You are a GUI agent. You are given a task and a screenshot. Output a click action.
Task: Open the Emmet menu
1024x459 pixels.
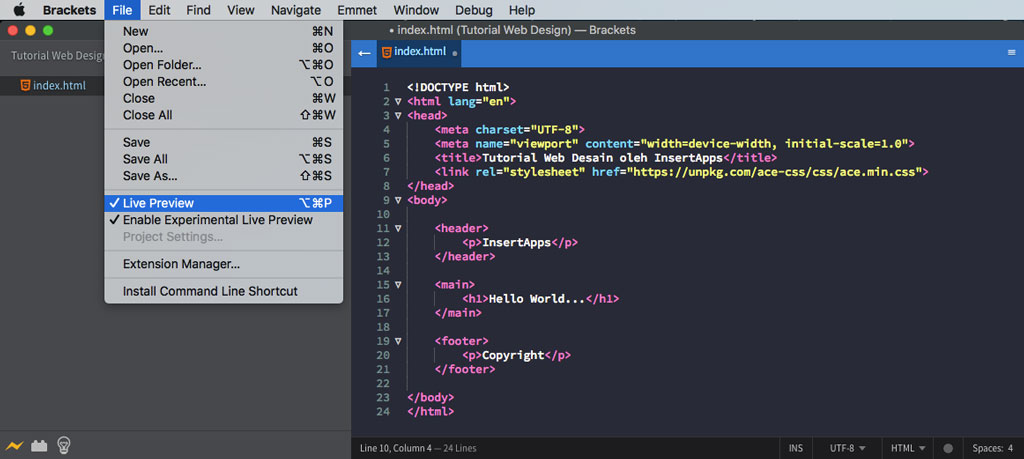[x=358, y=10]
